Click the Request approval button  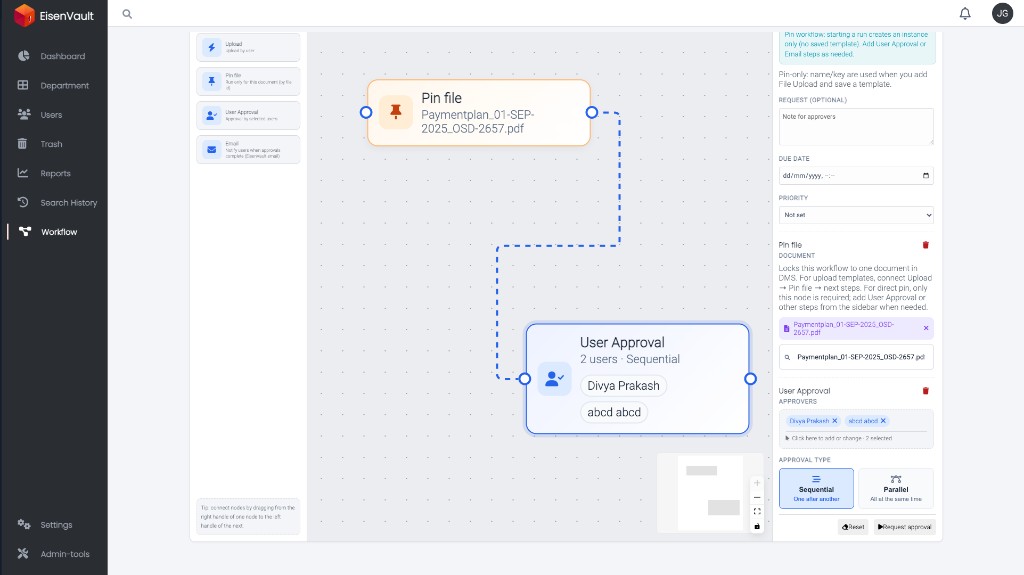point(904,527)
